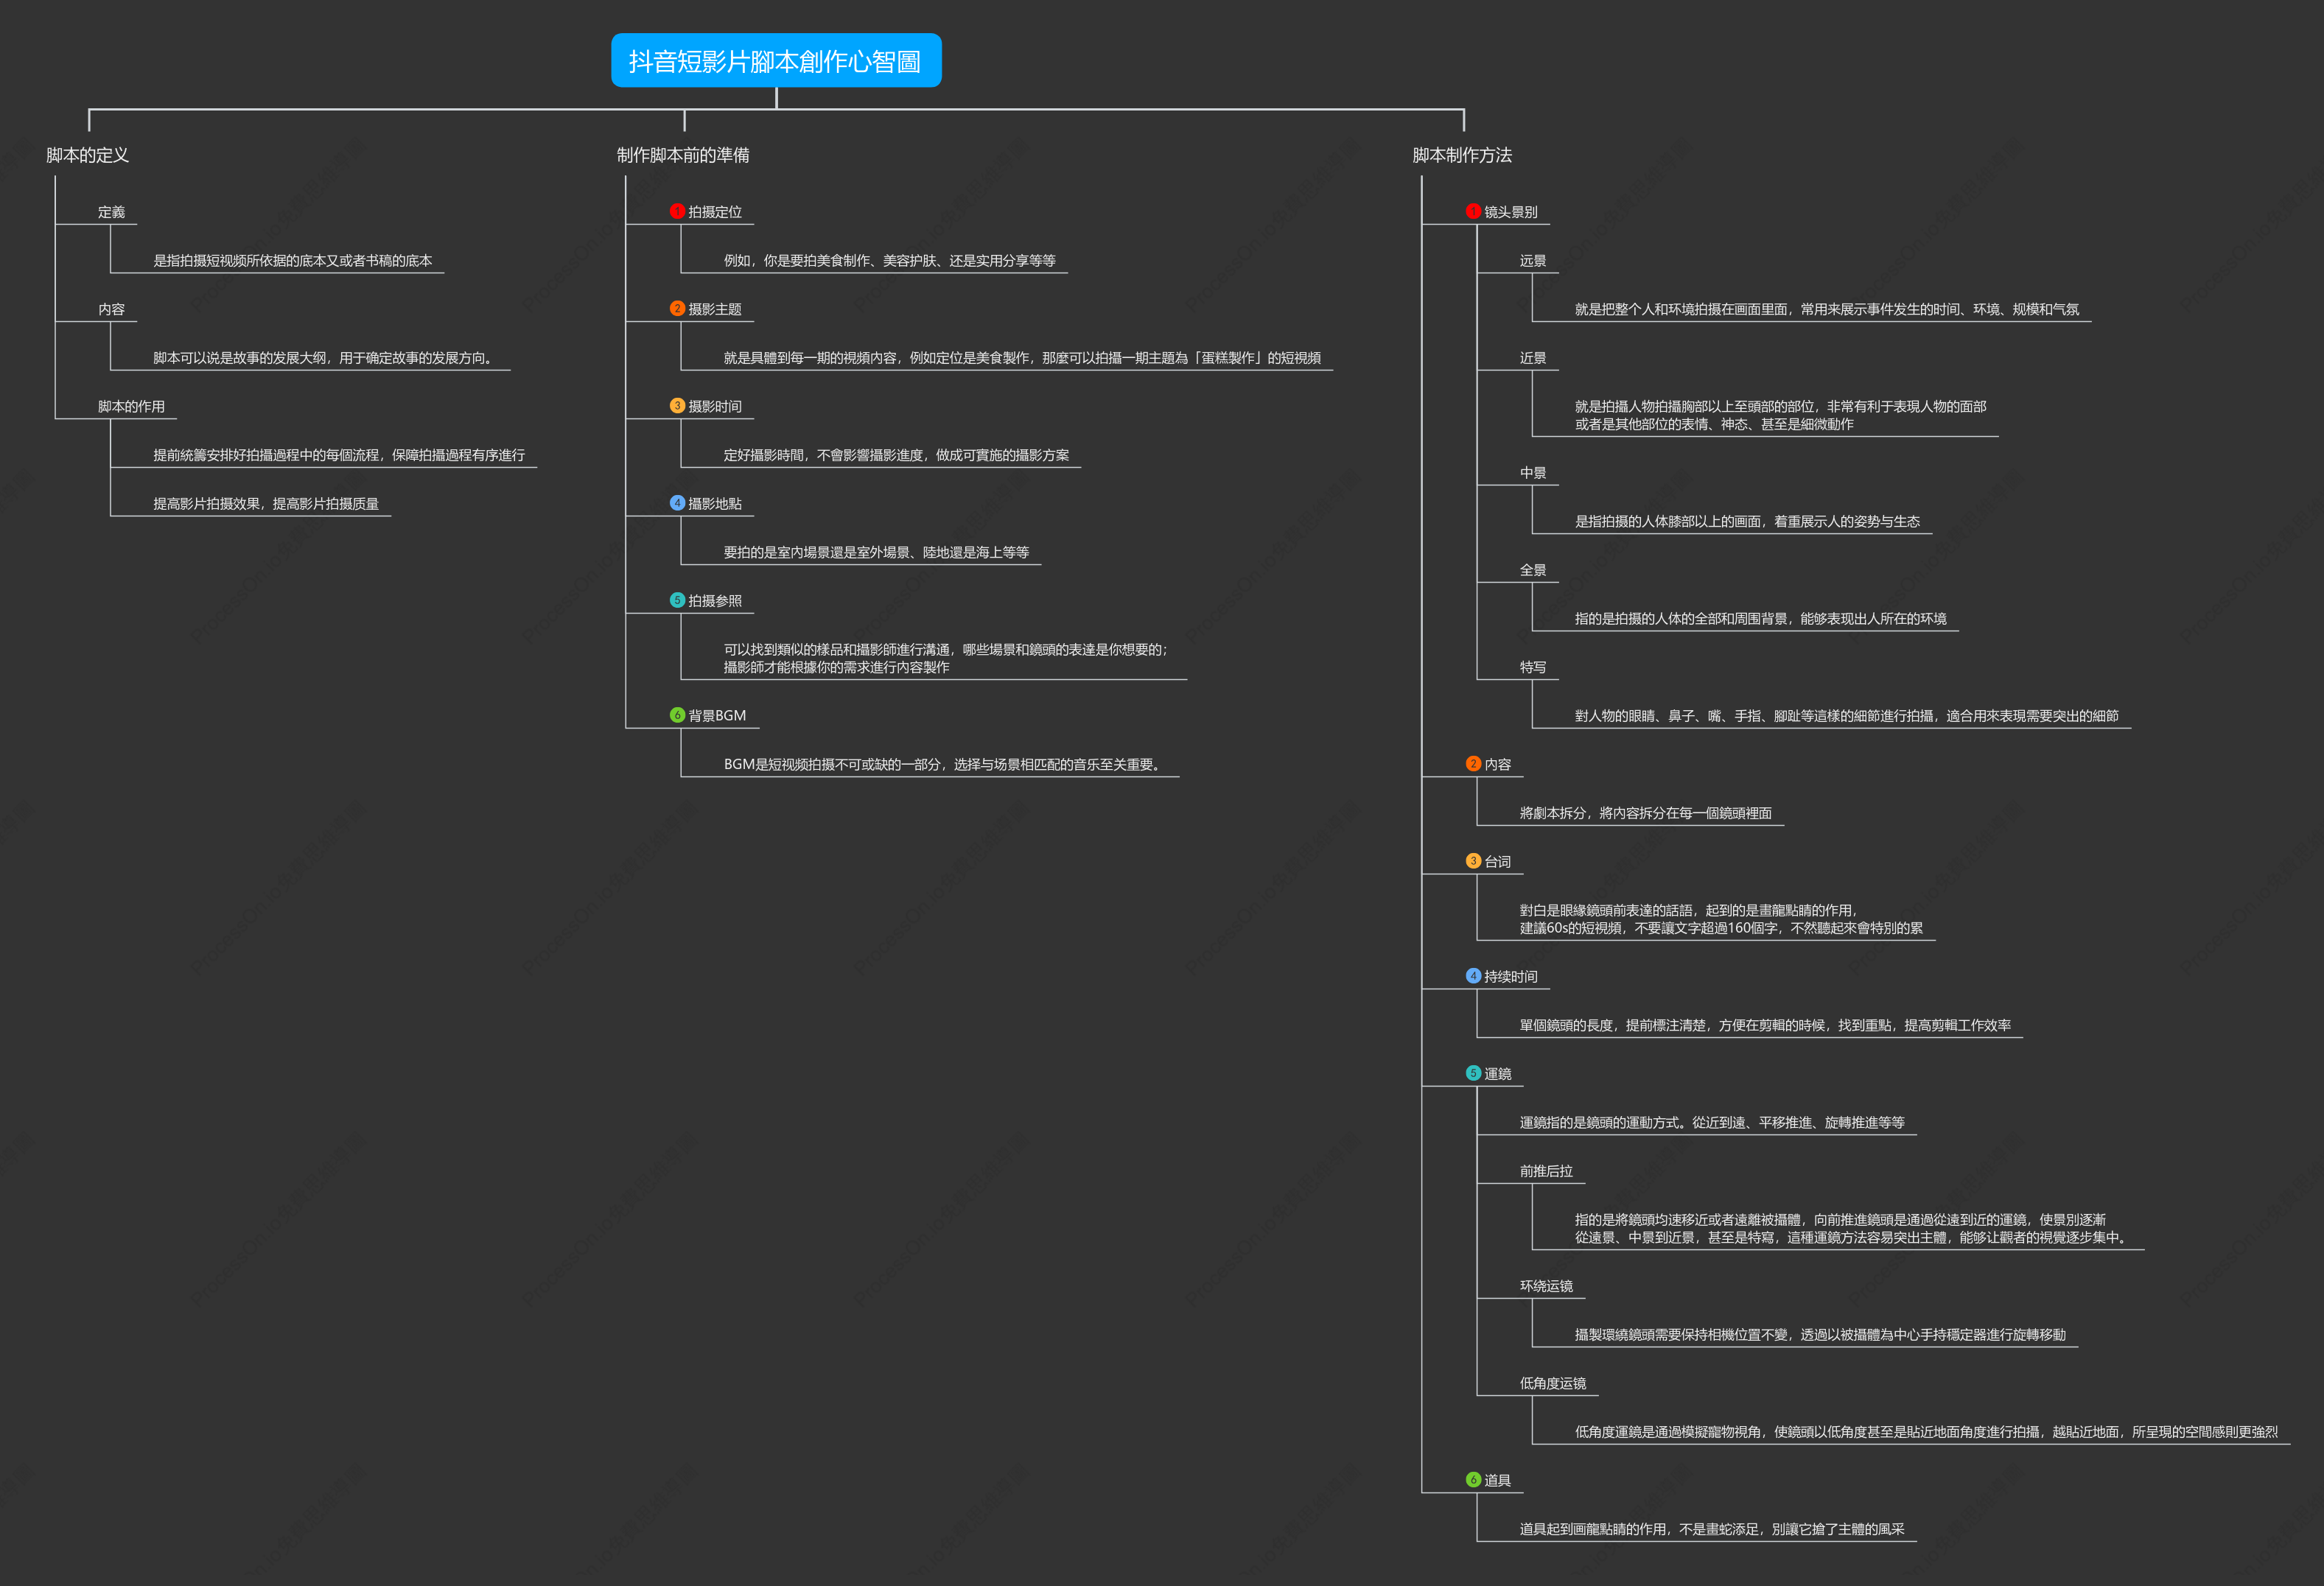This screenshot has height=1586, width=2324.
Task: Select the 中景 node
Action: click(x=1533, y=472)
